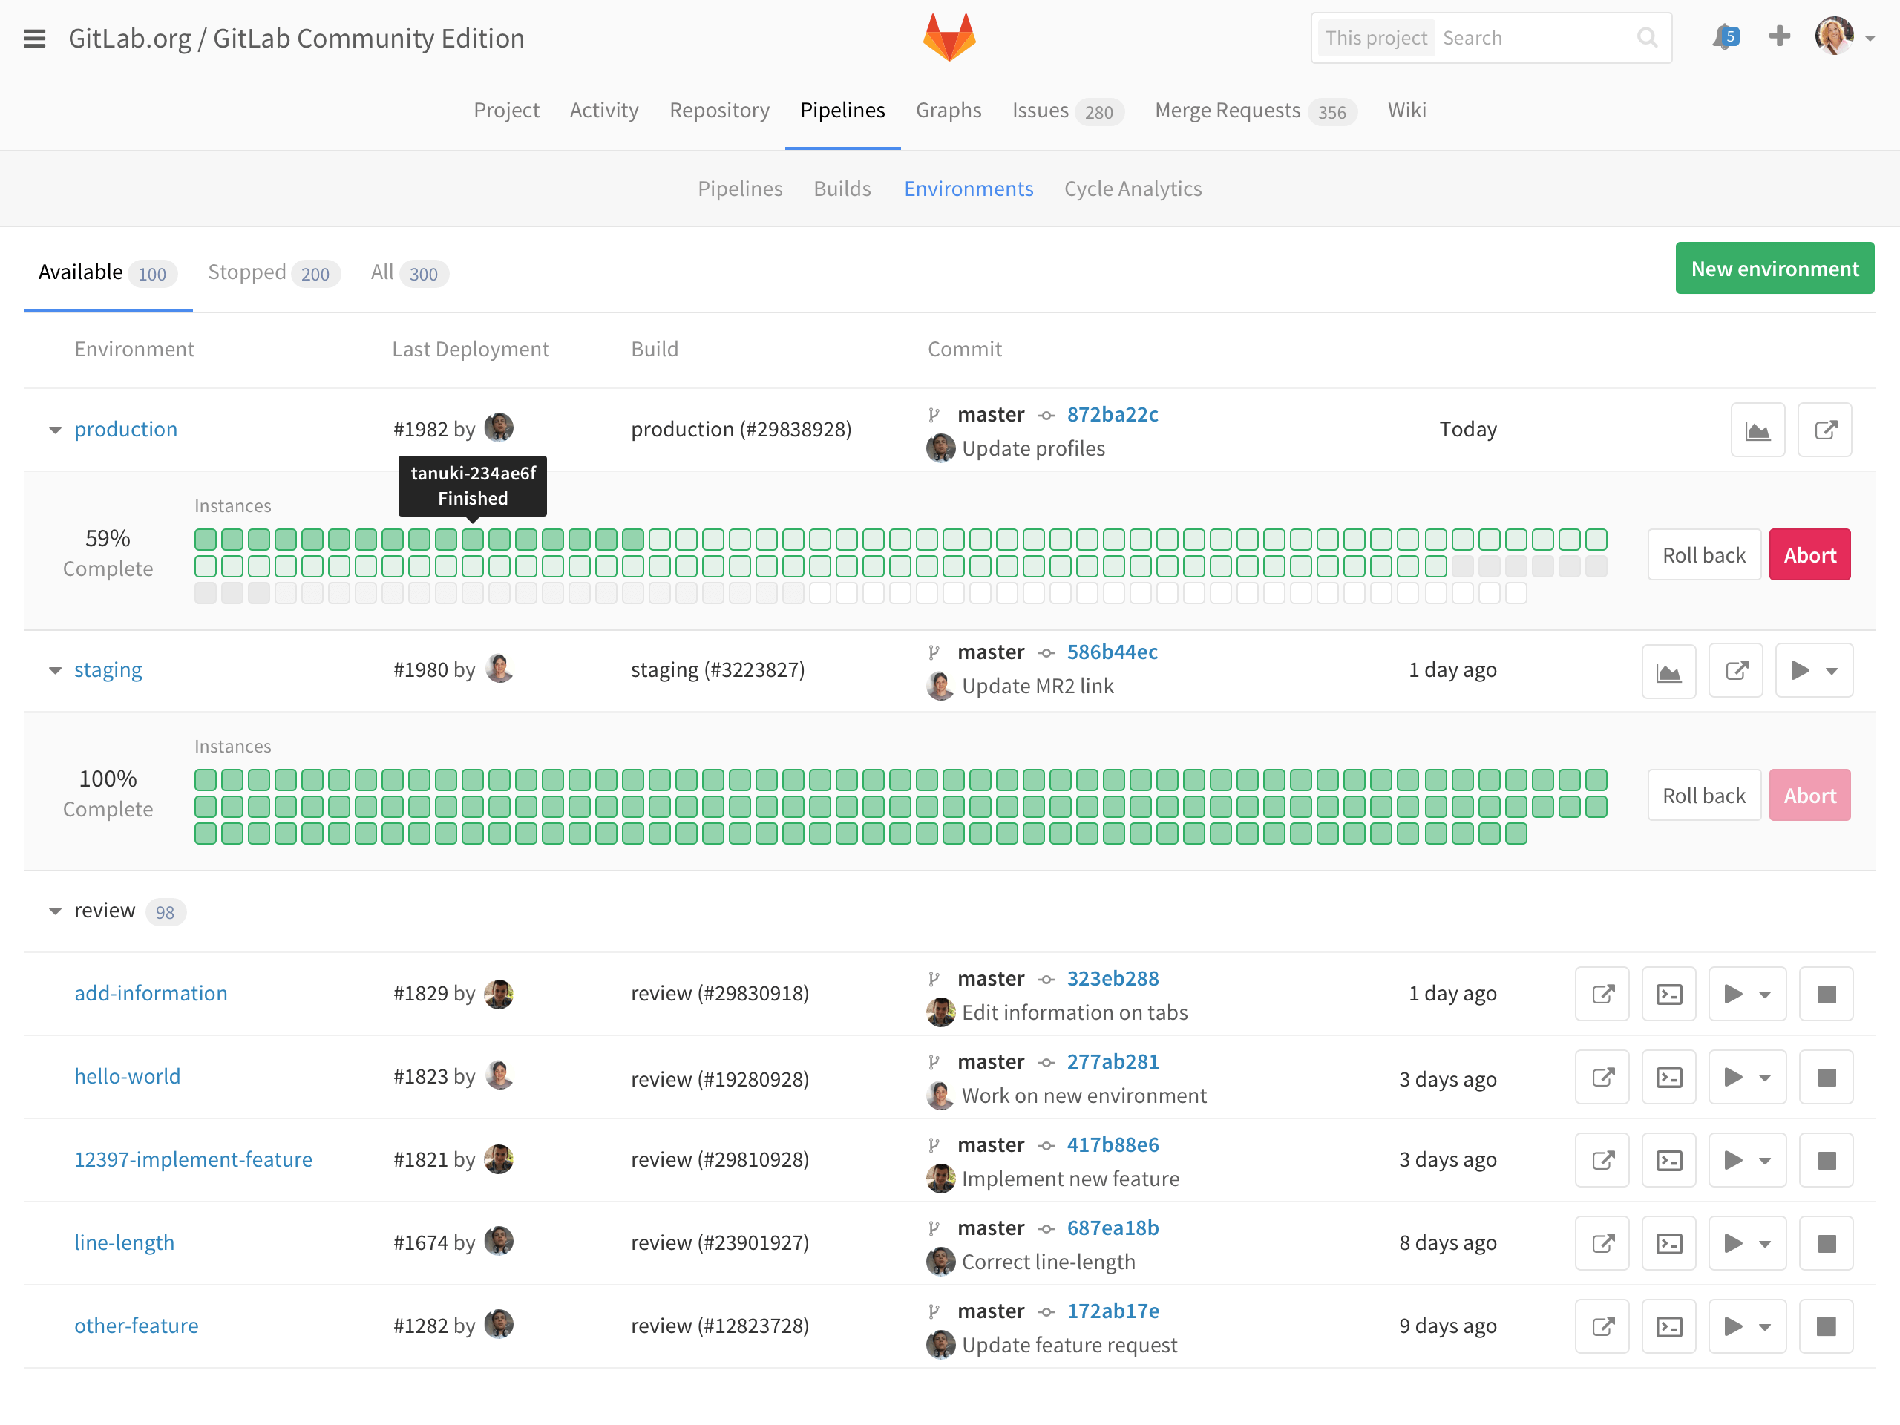Open metrics chart for production environment
Screen dimensions: 1900x1425
tap(1757, 429)
